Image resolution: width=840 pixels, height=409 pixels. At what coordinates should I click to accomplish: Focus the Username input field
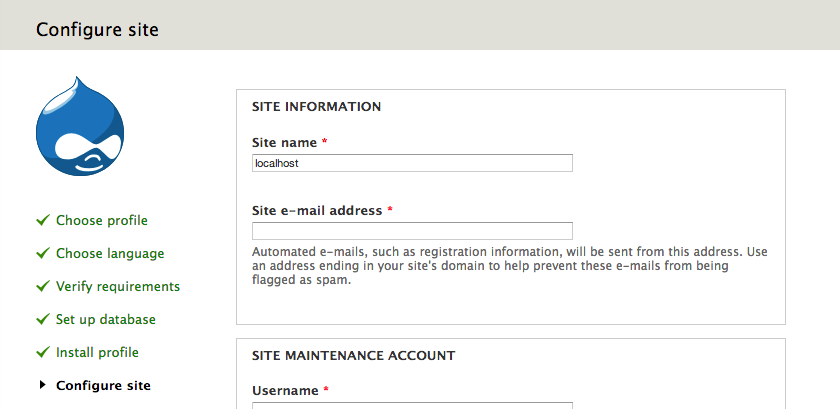(x=412, y=406)
